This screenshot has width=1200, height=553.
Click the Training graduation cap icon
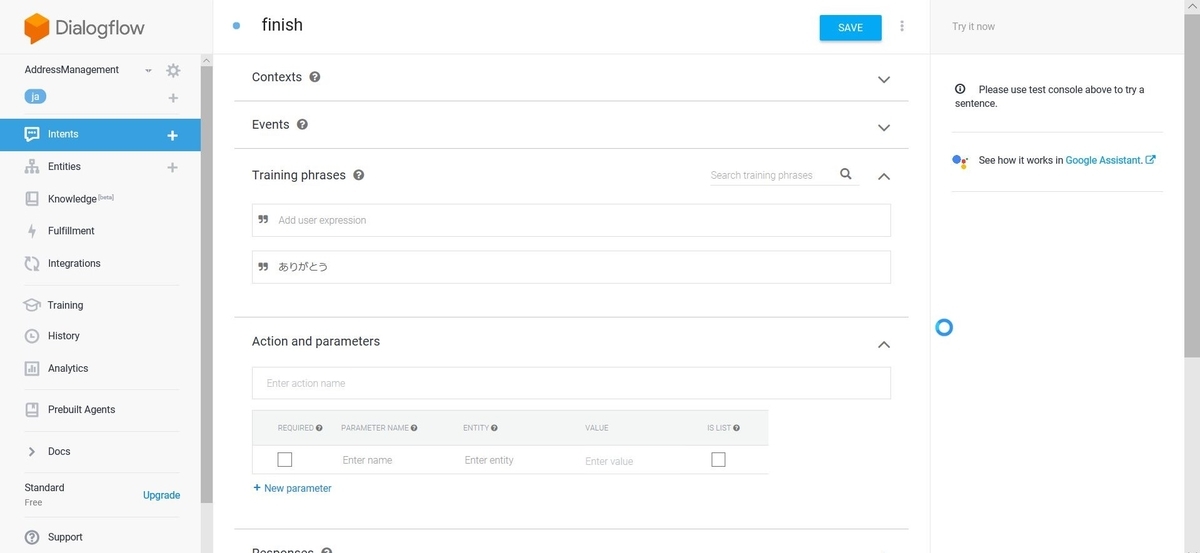(x=31, y=305)
